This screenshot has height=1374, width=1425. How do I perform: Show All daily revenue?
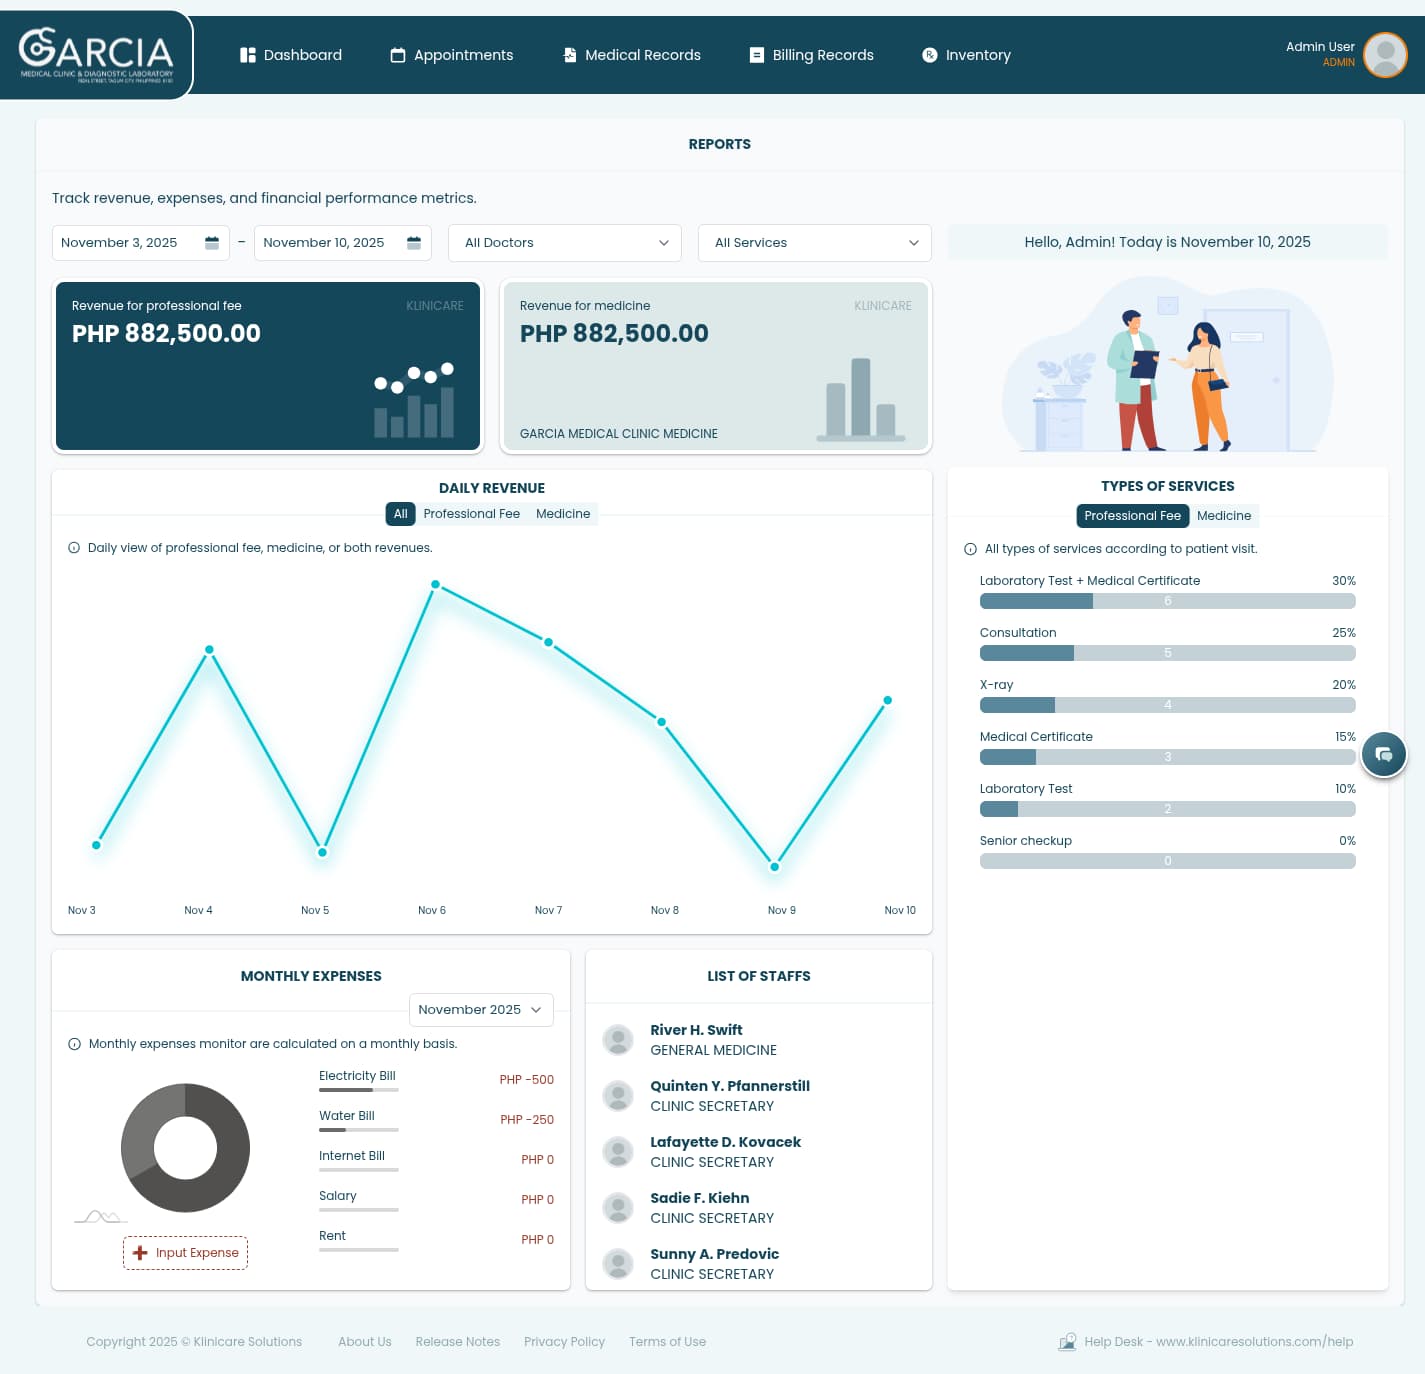(x=400, y=514)
